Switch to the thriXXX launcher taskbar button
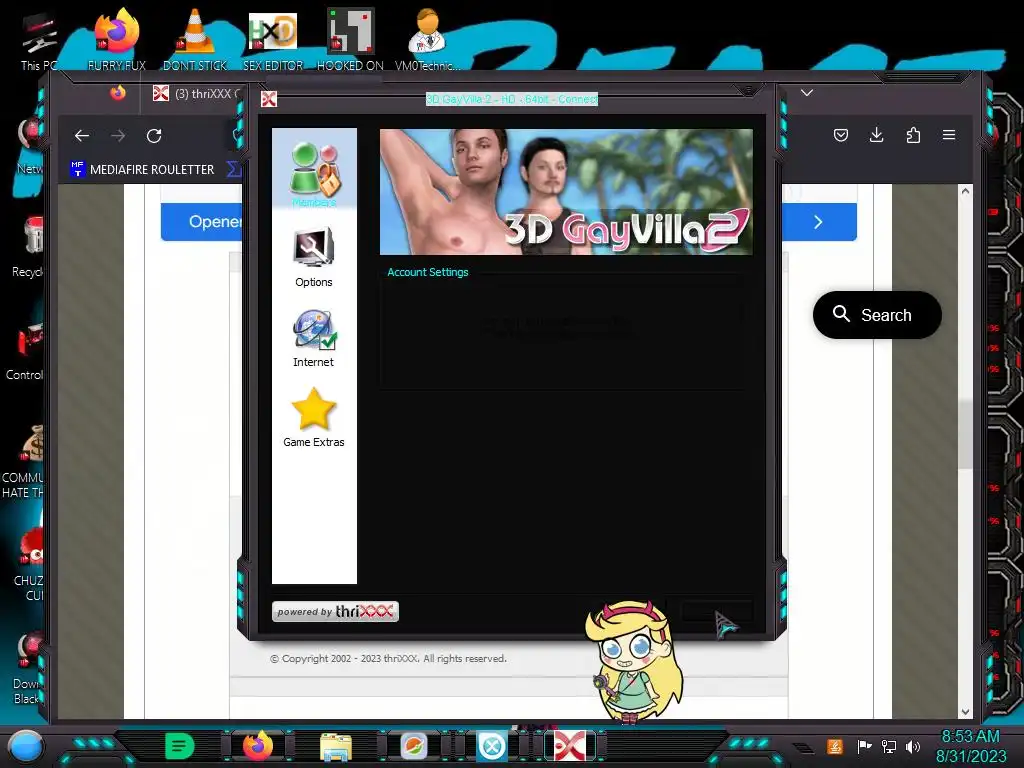Screen dimensions: 1024x768 pyautogui.click(x=569, y=746)
